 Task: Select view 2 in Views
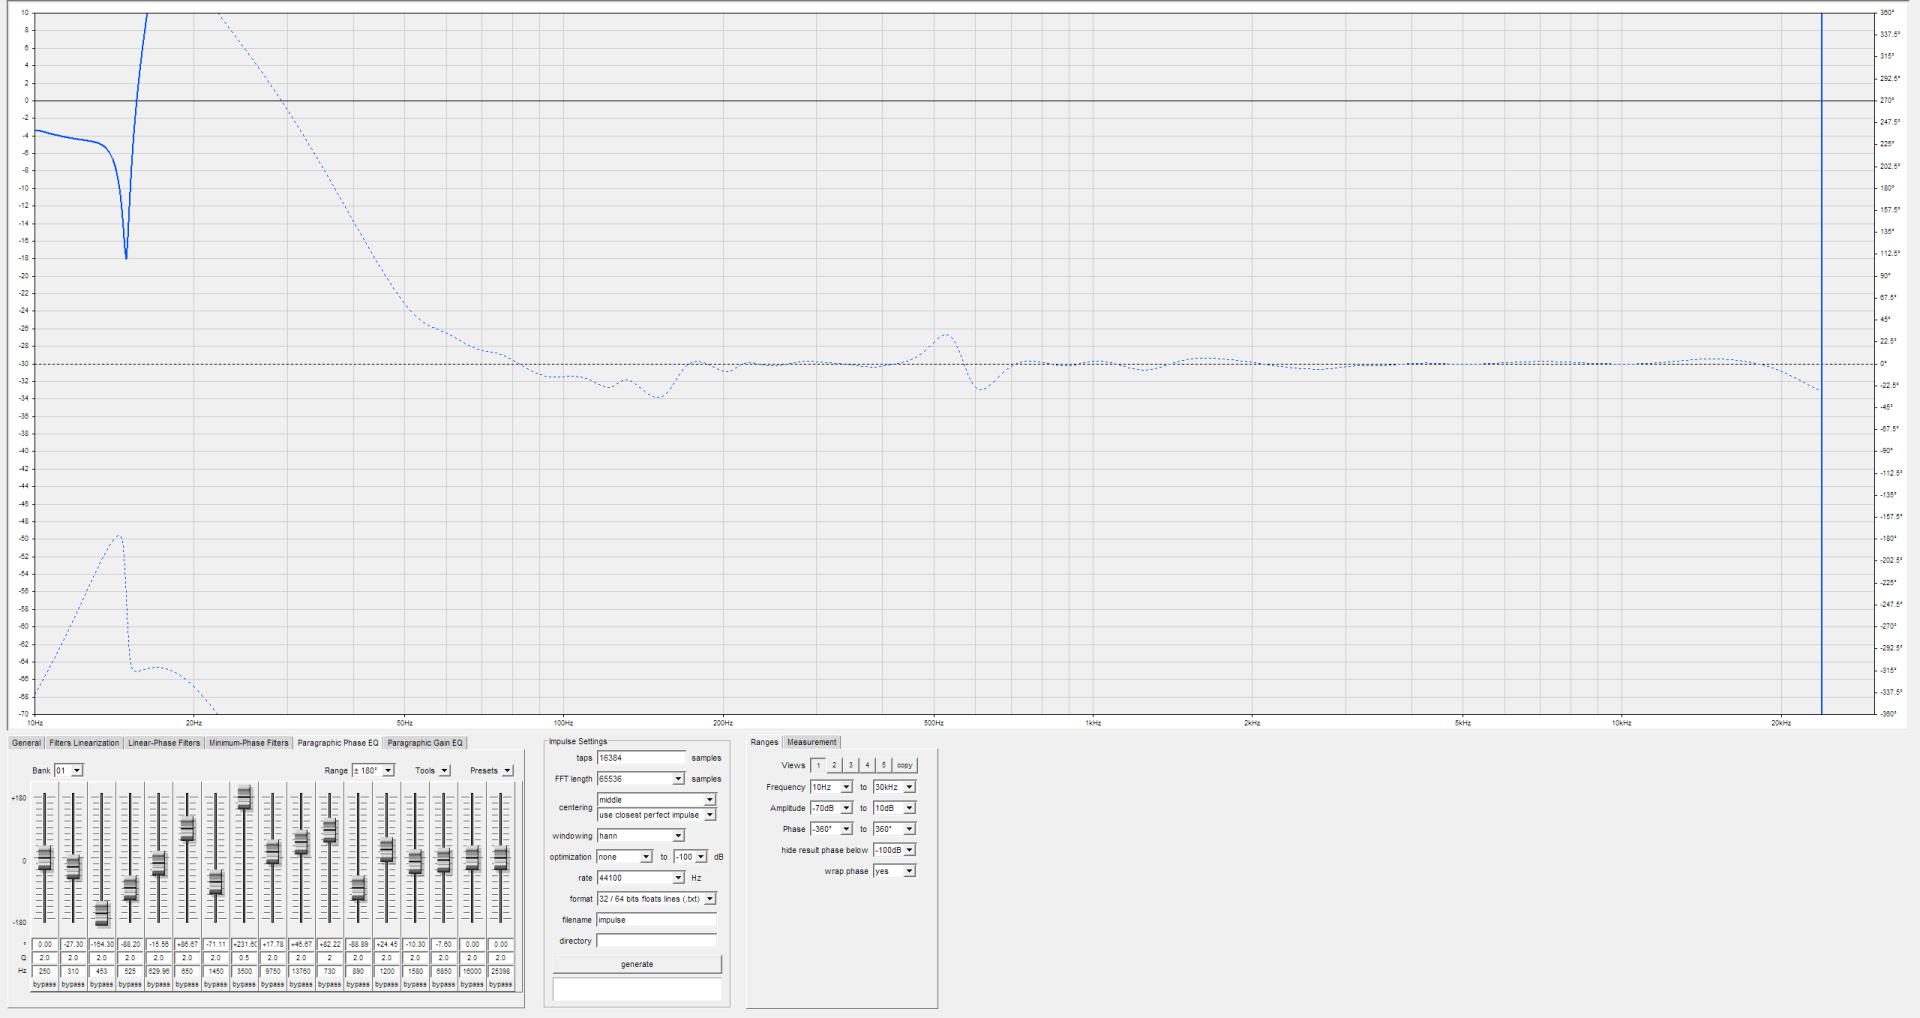[x=834, y=765]
